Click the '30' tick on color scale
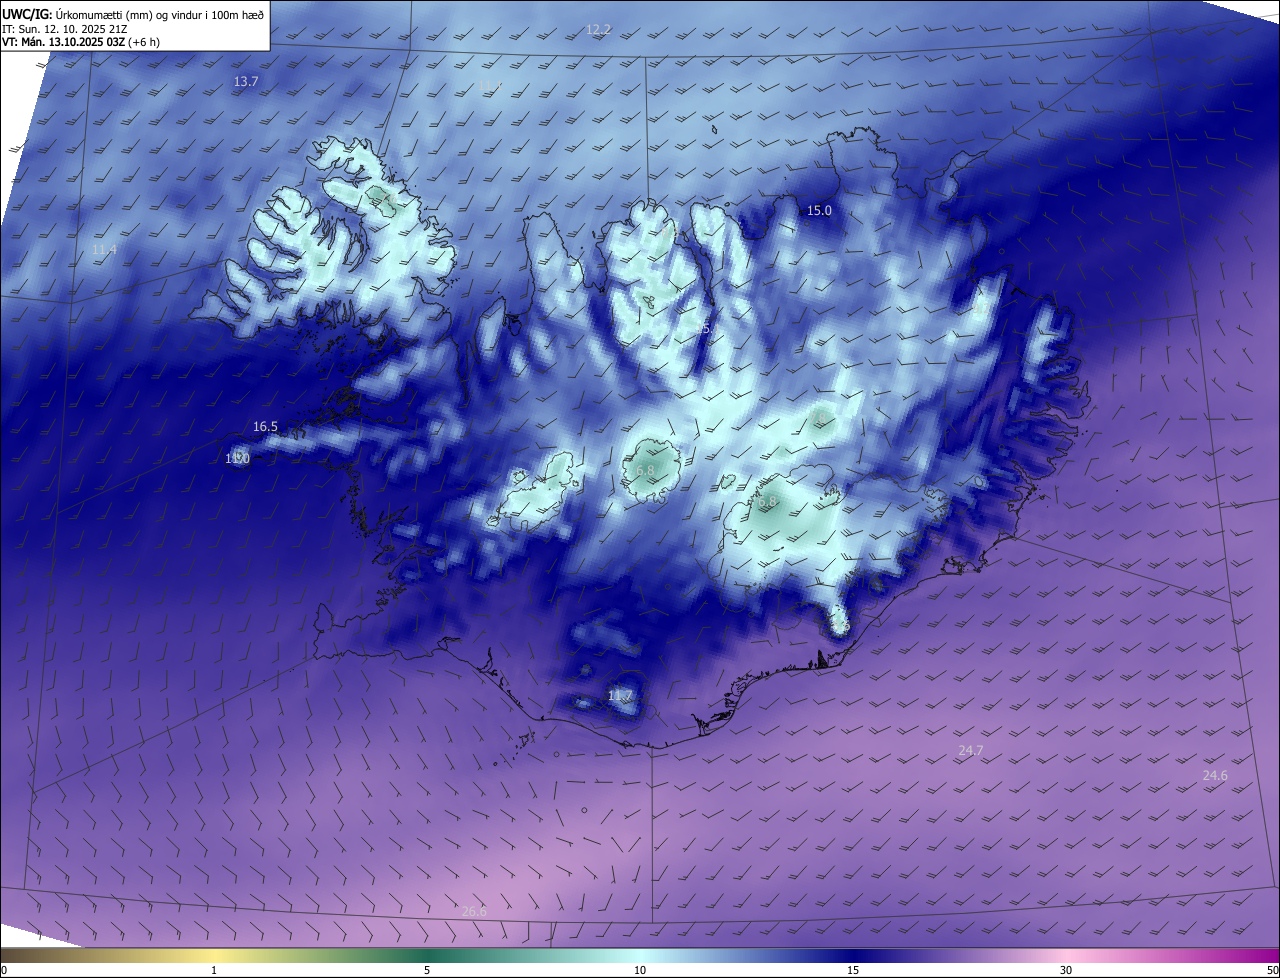This screenshot has width=1280, height=978. (x=1066, y=970)
